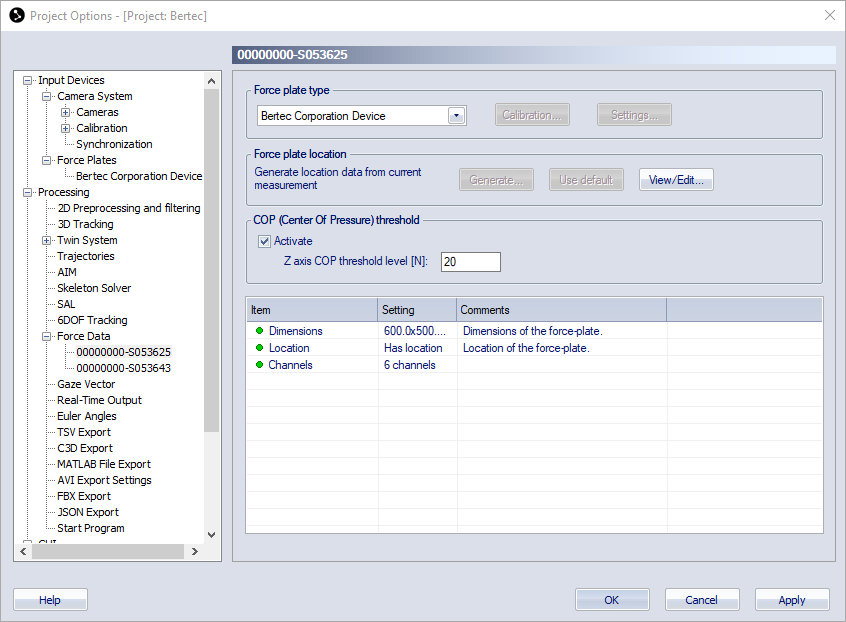Click the green dot beside Dimensions
846x622 pixels.
click(259, 331)
